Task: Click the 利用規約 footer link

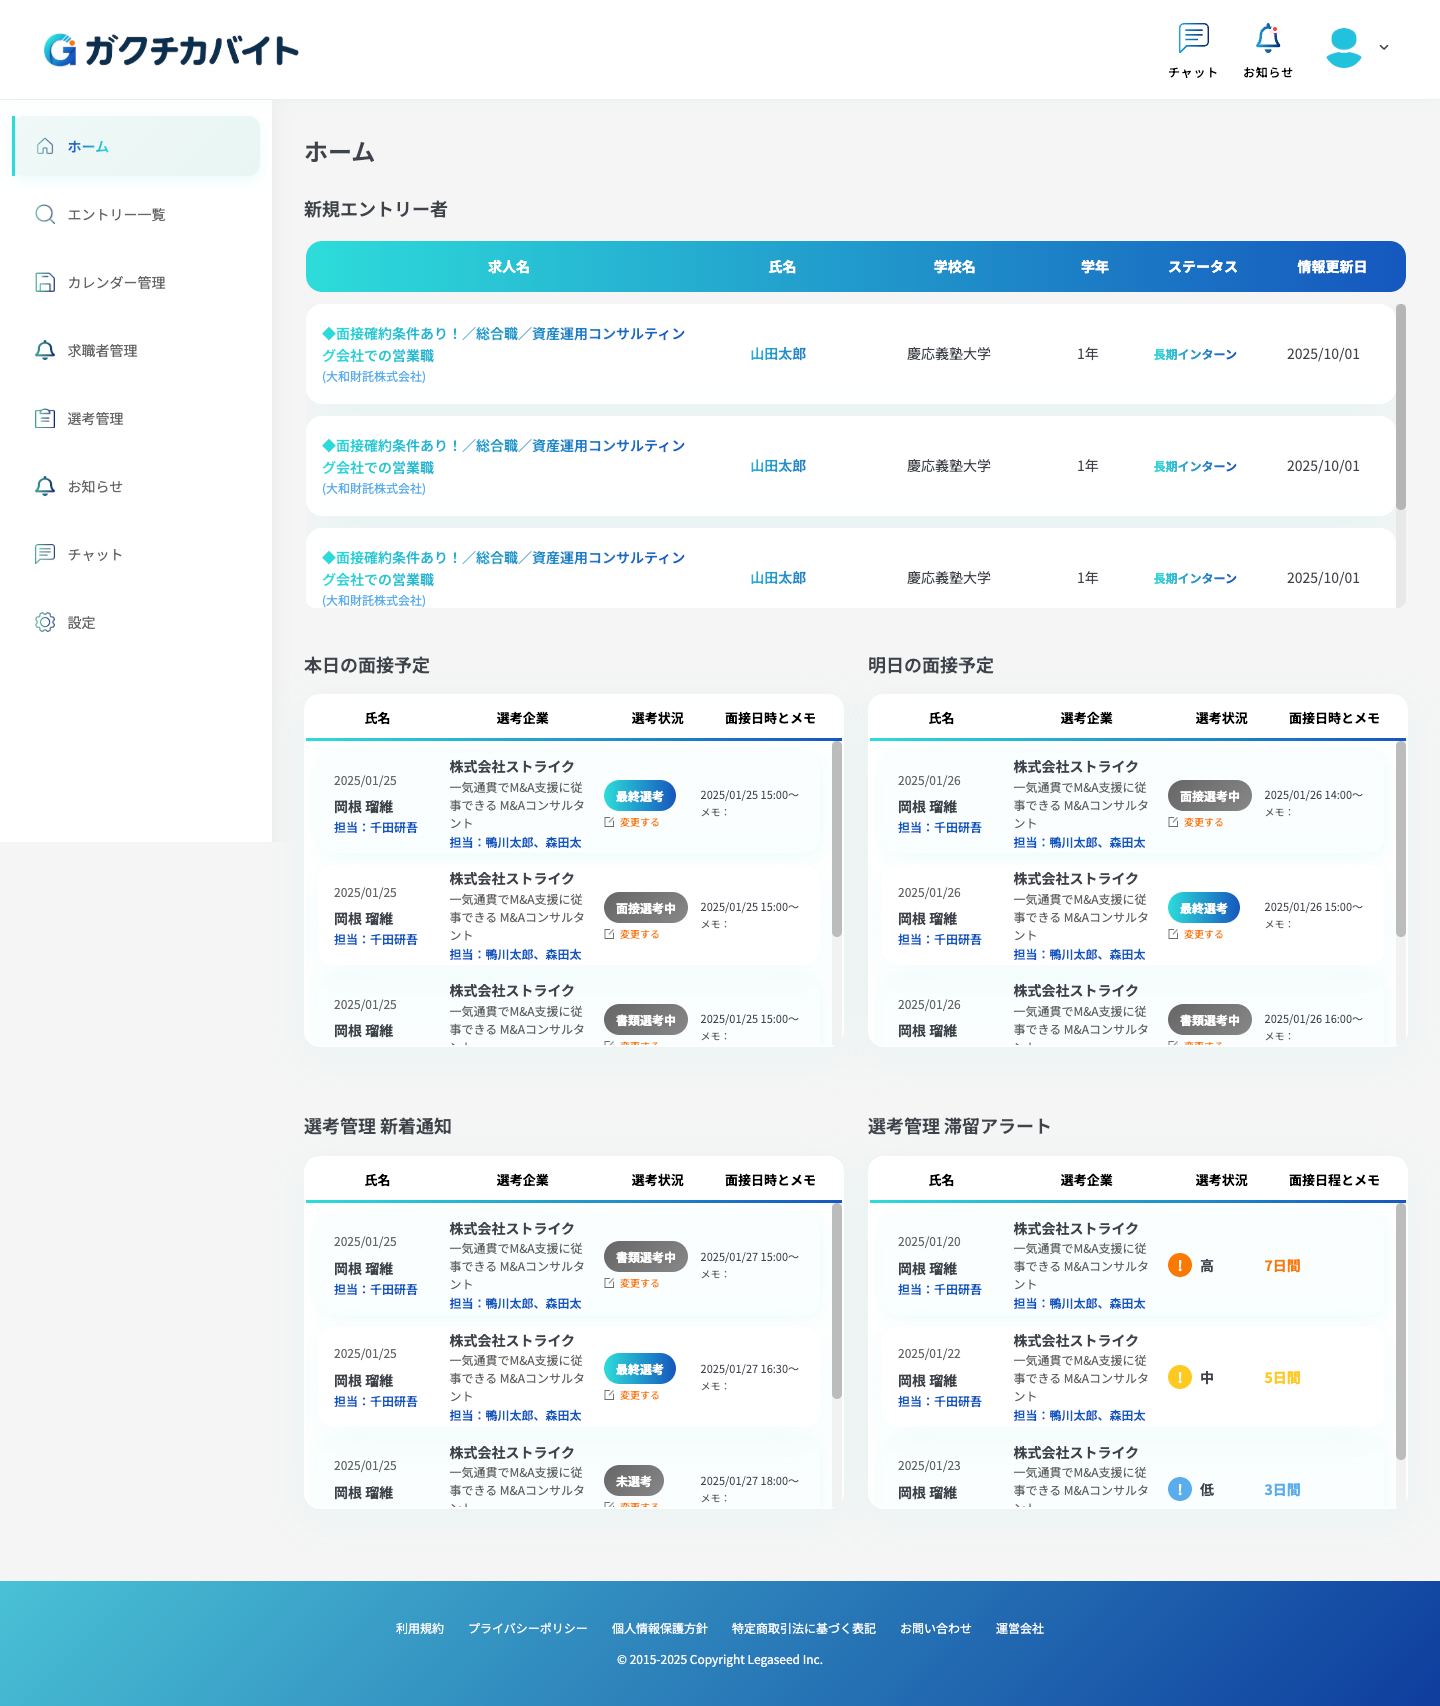Action: tap(419, 1629)
